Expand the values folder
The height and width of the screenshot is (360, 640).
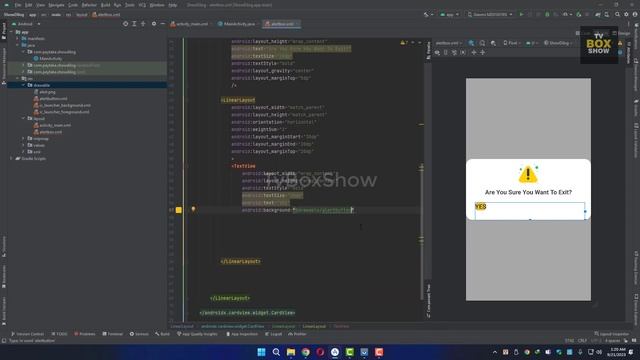23,145
